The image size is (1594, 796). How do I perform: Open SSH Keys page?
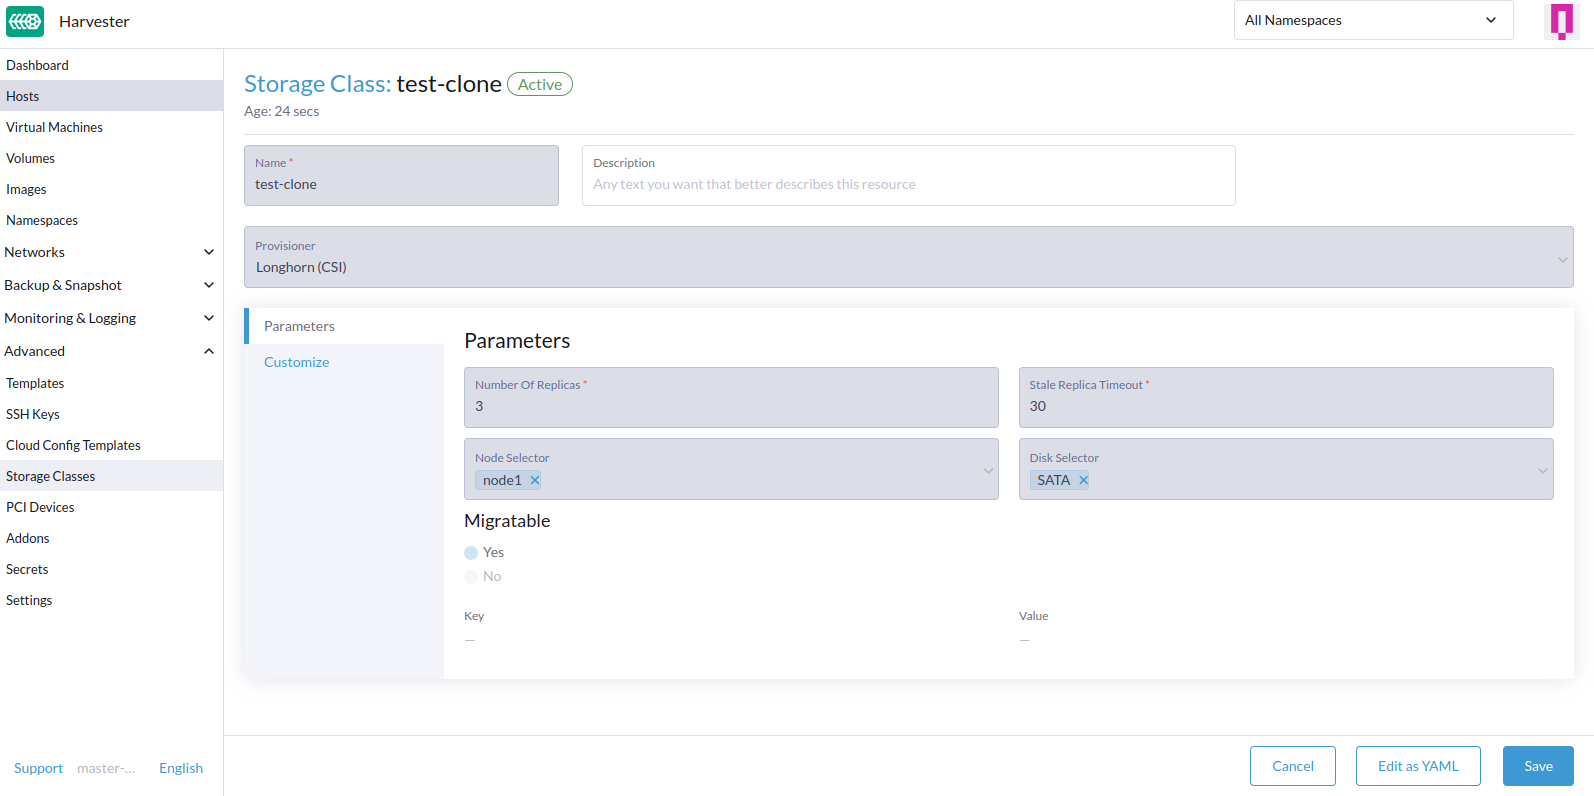[x=111, y=414]
